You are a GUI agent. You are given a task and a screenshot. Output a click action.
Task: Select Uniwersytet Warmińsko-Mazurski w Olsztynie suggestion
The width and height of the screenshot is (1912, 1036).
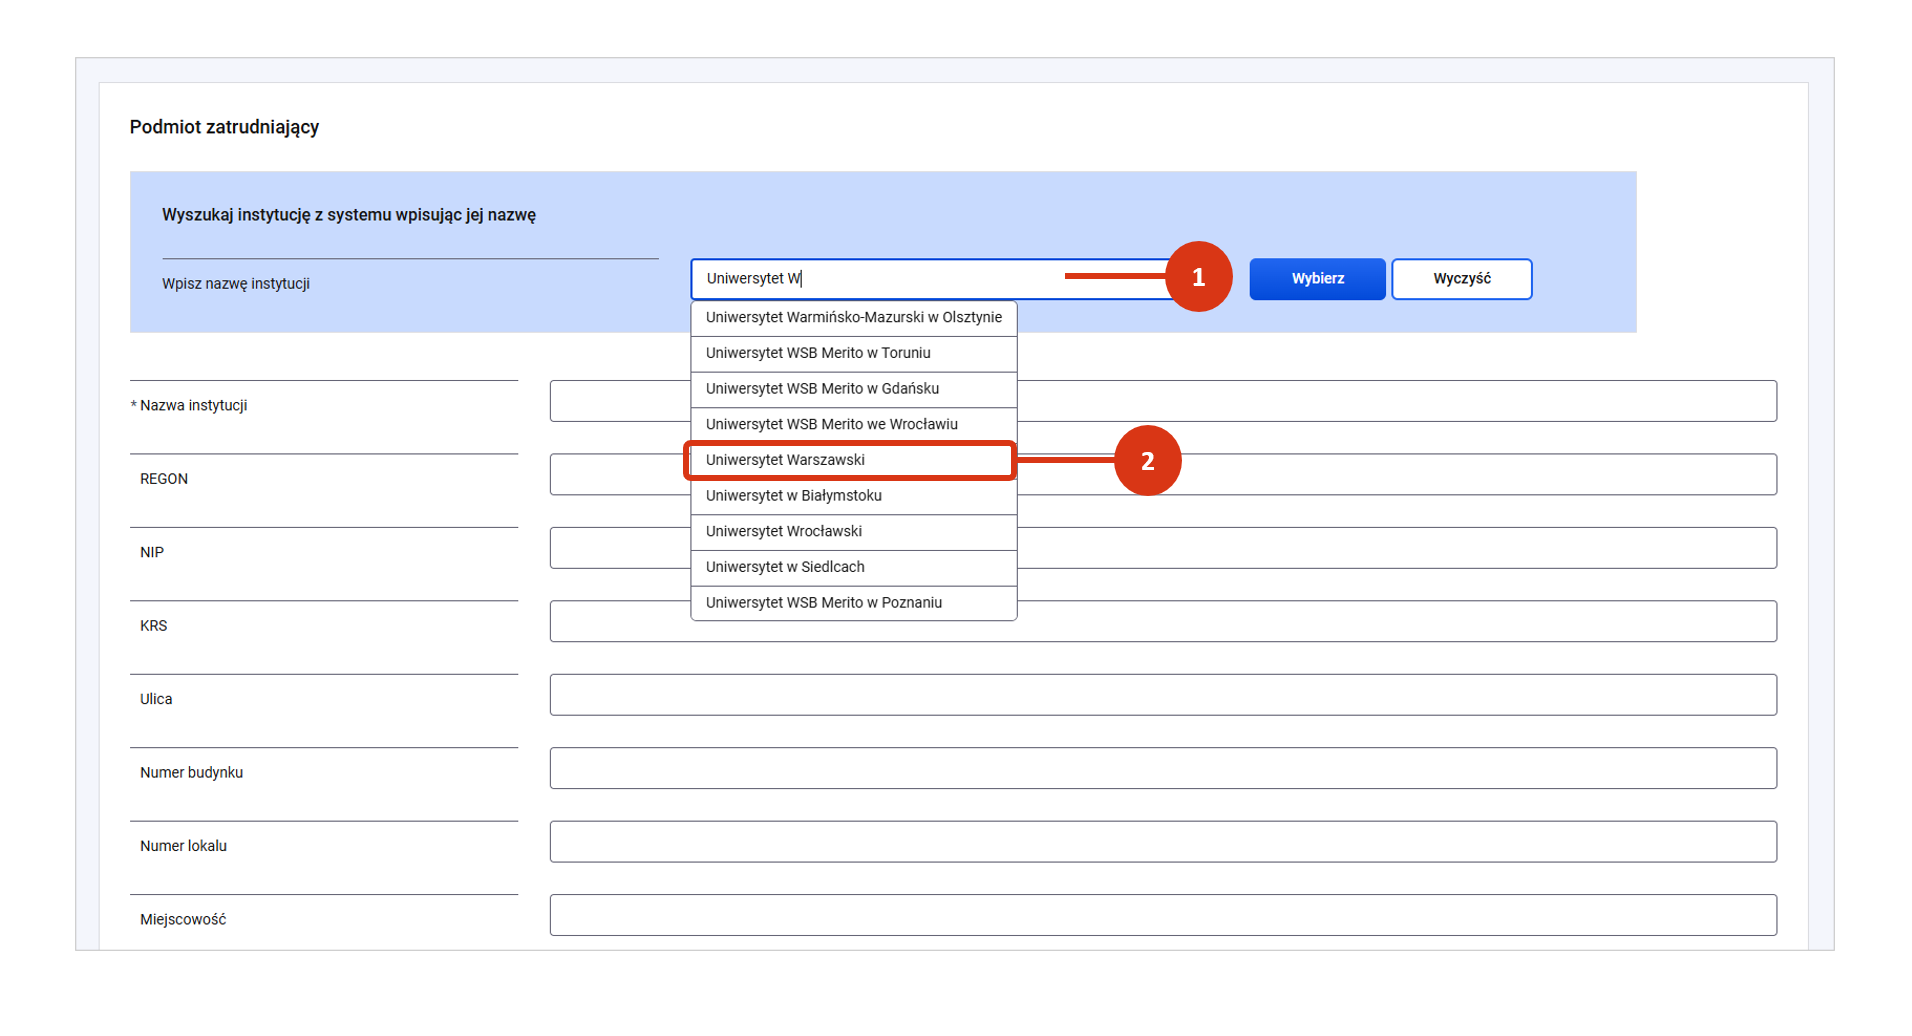click(853, 318)
